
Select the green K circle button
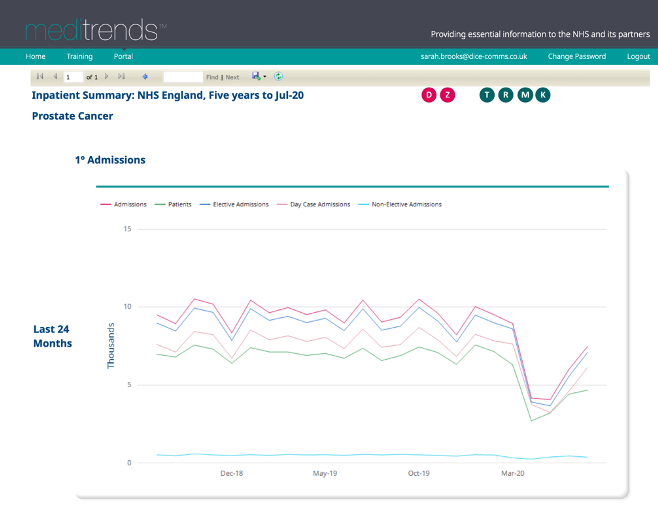tap(543, 95)
